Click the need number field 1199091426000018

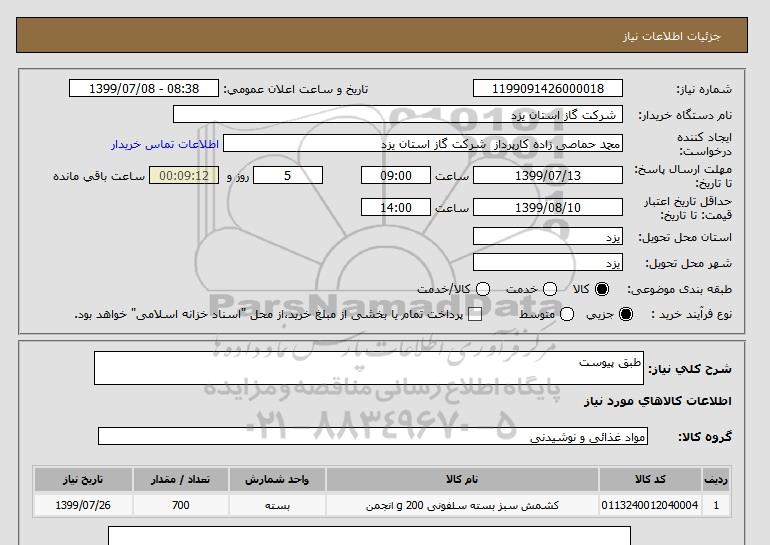[548, 88]
